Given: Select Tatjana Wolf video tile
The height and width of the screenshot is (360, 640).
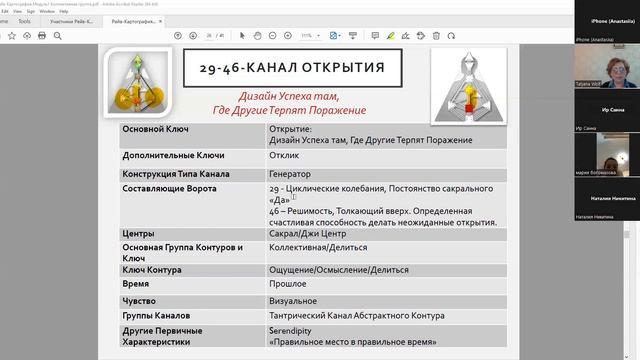Looking at the screenshot, I should (607, 66).
